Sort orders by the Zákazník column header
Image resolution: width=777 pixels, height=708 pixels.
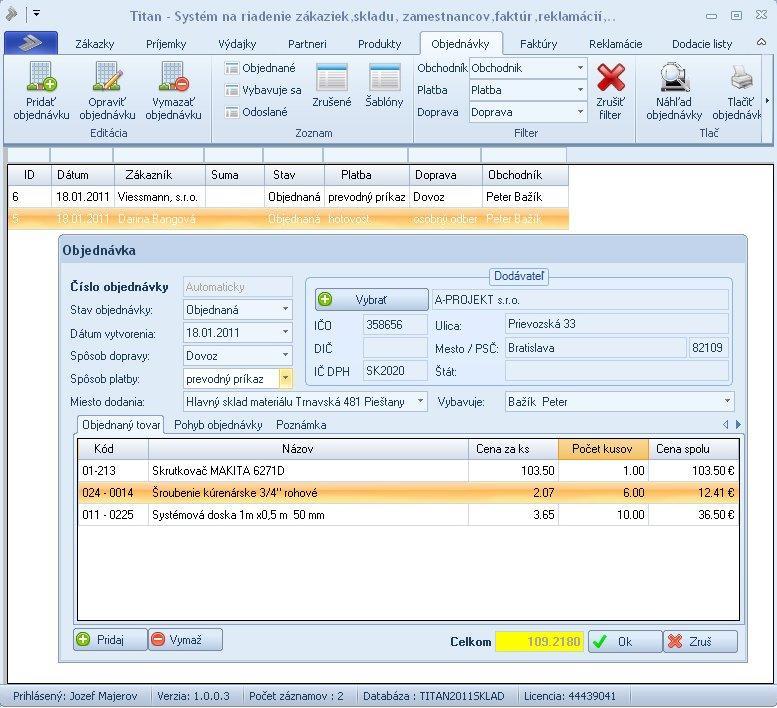coord(160,175)
